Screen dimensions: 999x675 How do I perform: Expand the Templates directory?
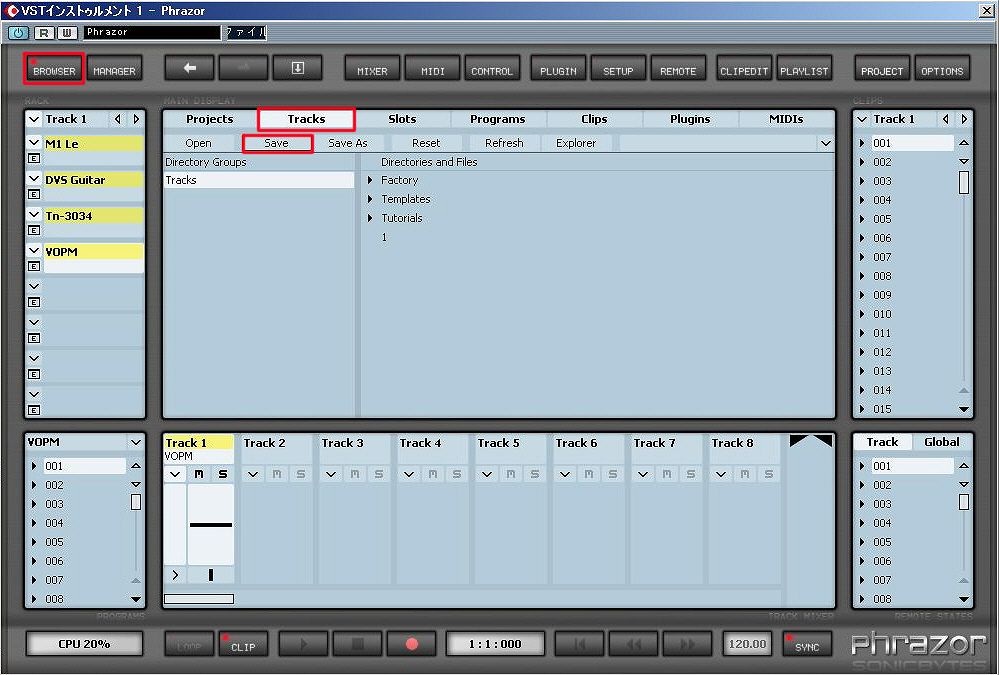(x=370, y=200)
